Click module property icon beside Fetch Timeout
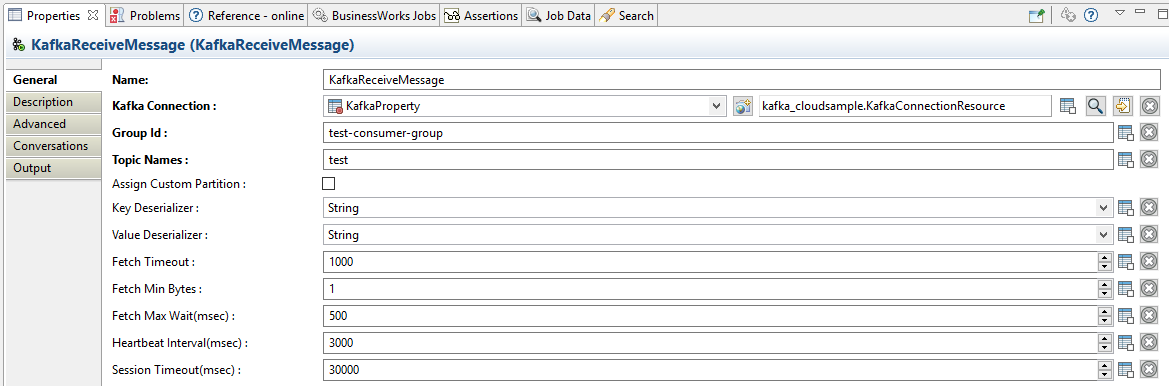The image size is (1169, 386). (1126, 262)
